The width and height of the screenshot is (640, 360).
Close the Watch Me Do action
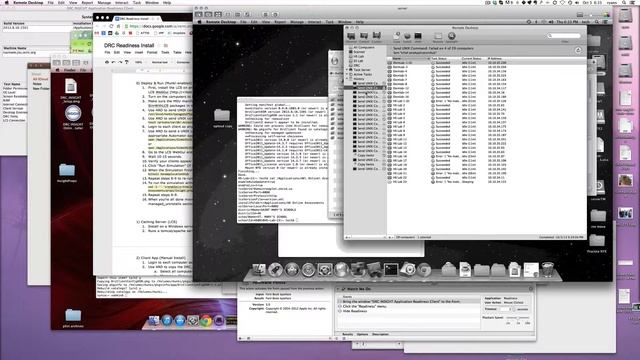(531, 289)
